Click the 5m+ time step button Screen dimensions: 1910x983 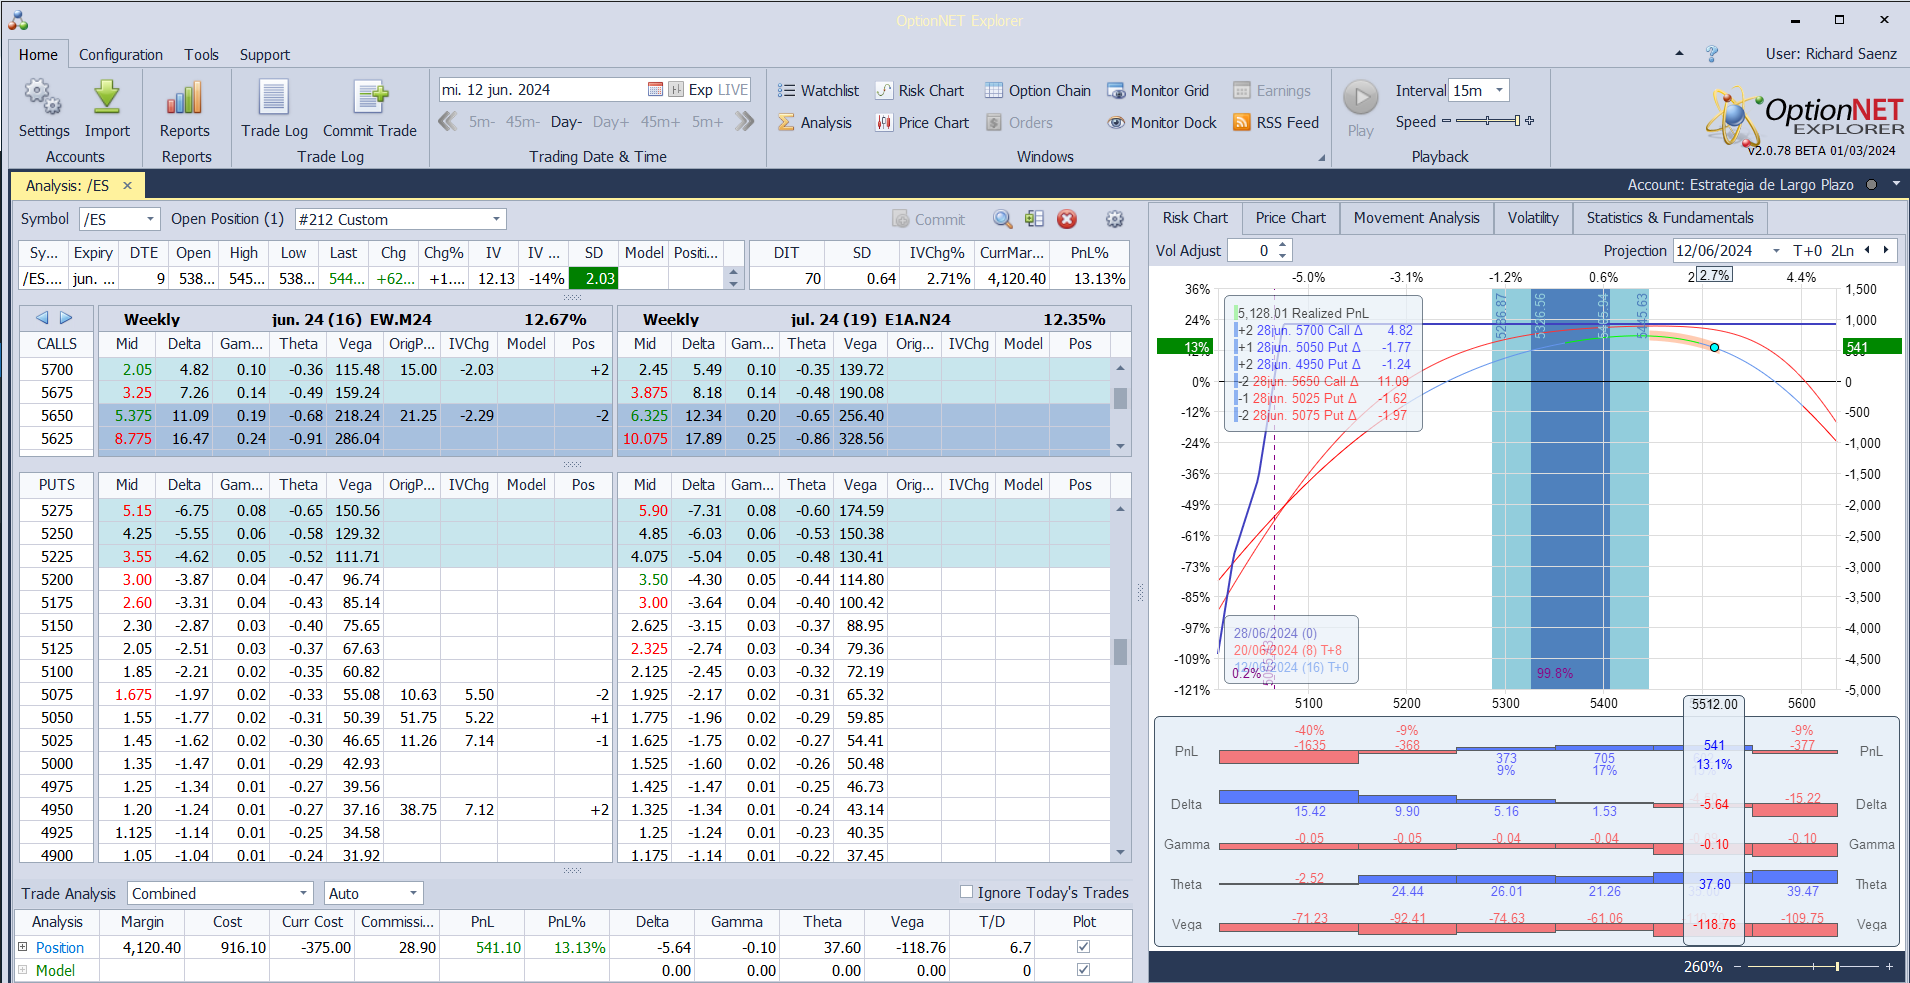(707, 122)
